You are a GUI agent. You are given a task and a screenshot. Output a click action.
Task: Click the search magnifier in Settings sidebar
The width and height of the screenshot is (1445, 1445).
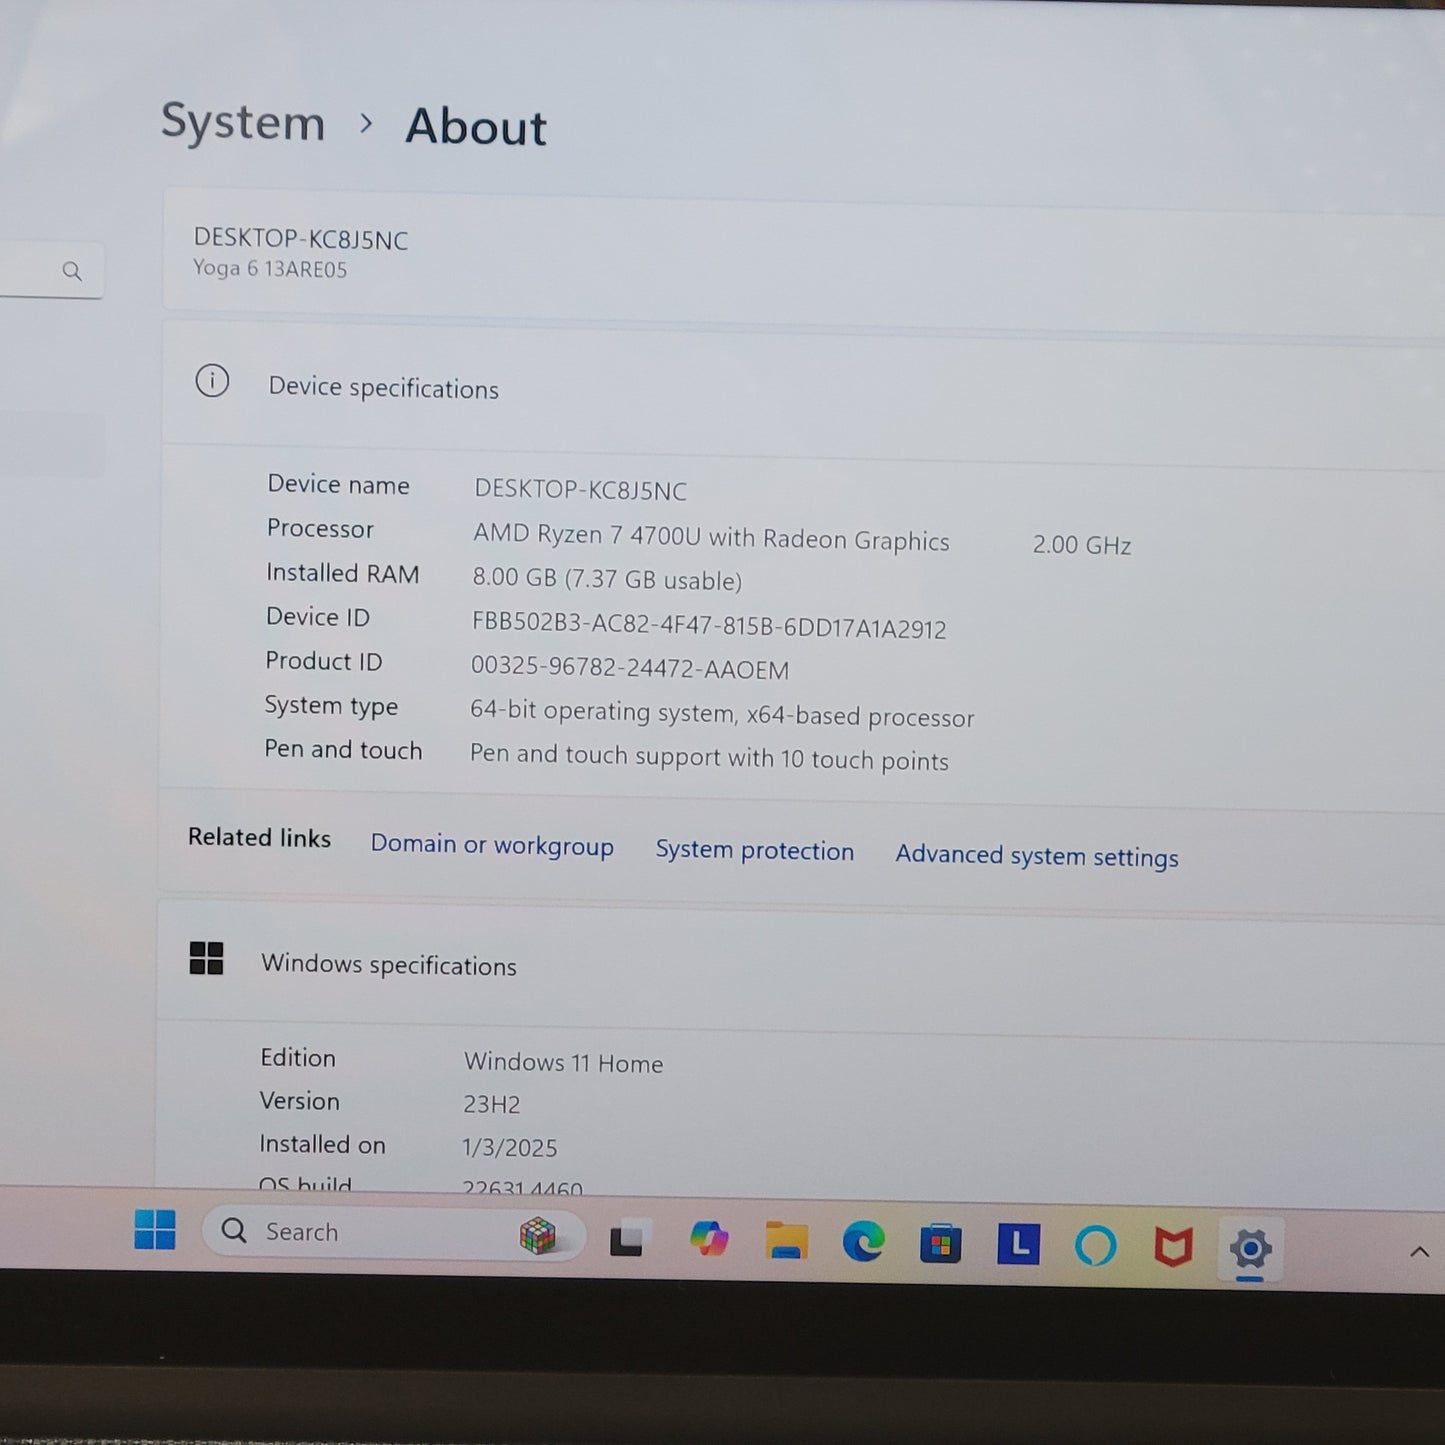pos(72,271)
